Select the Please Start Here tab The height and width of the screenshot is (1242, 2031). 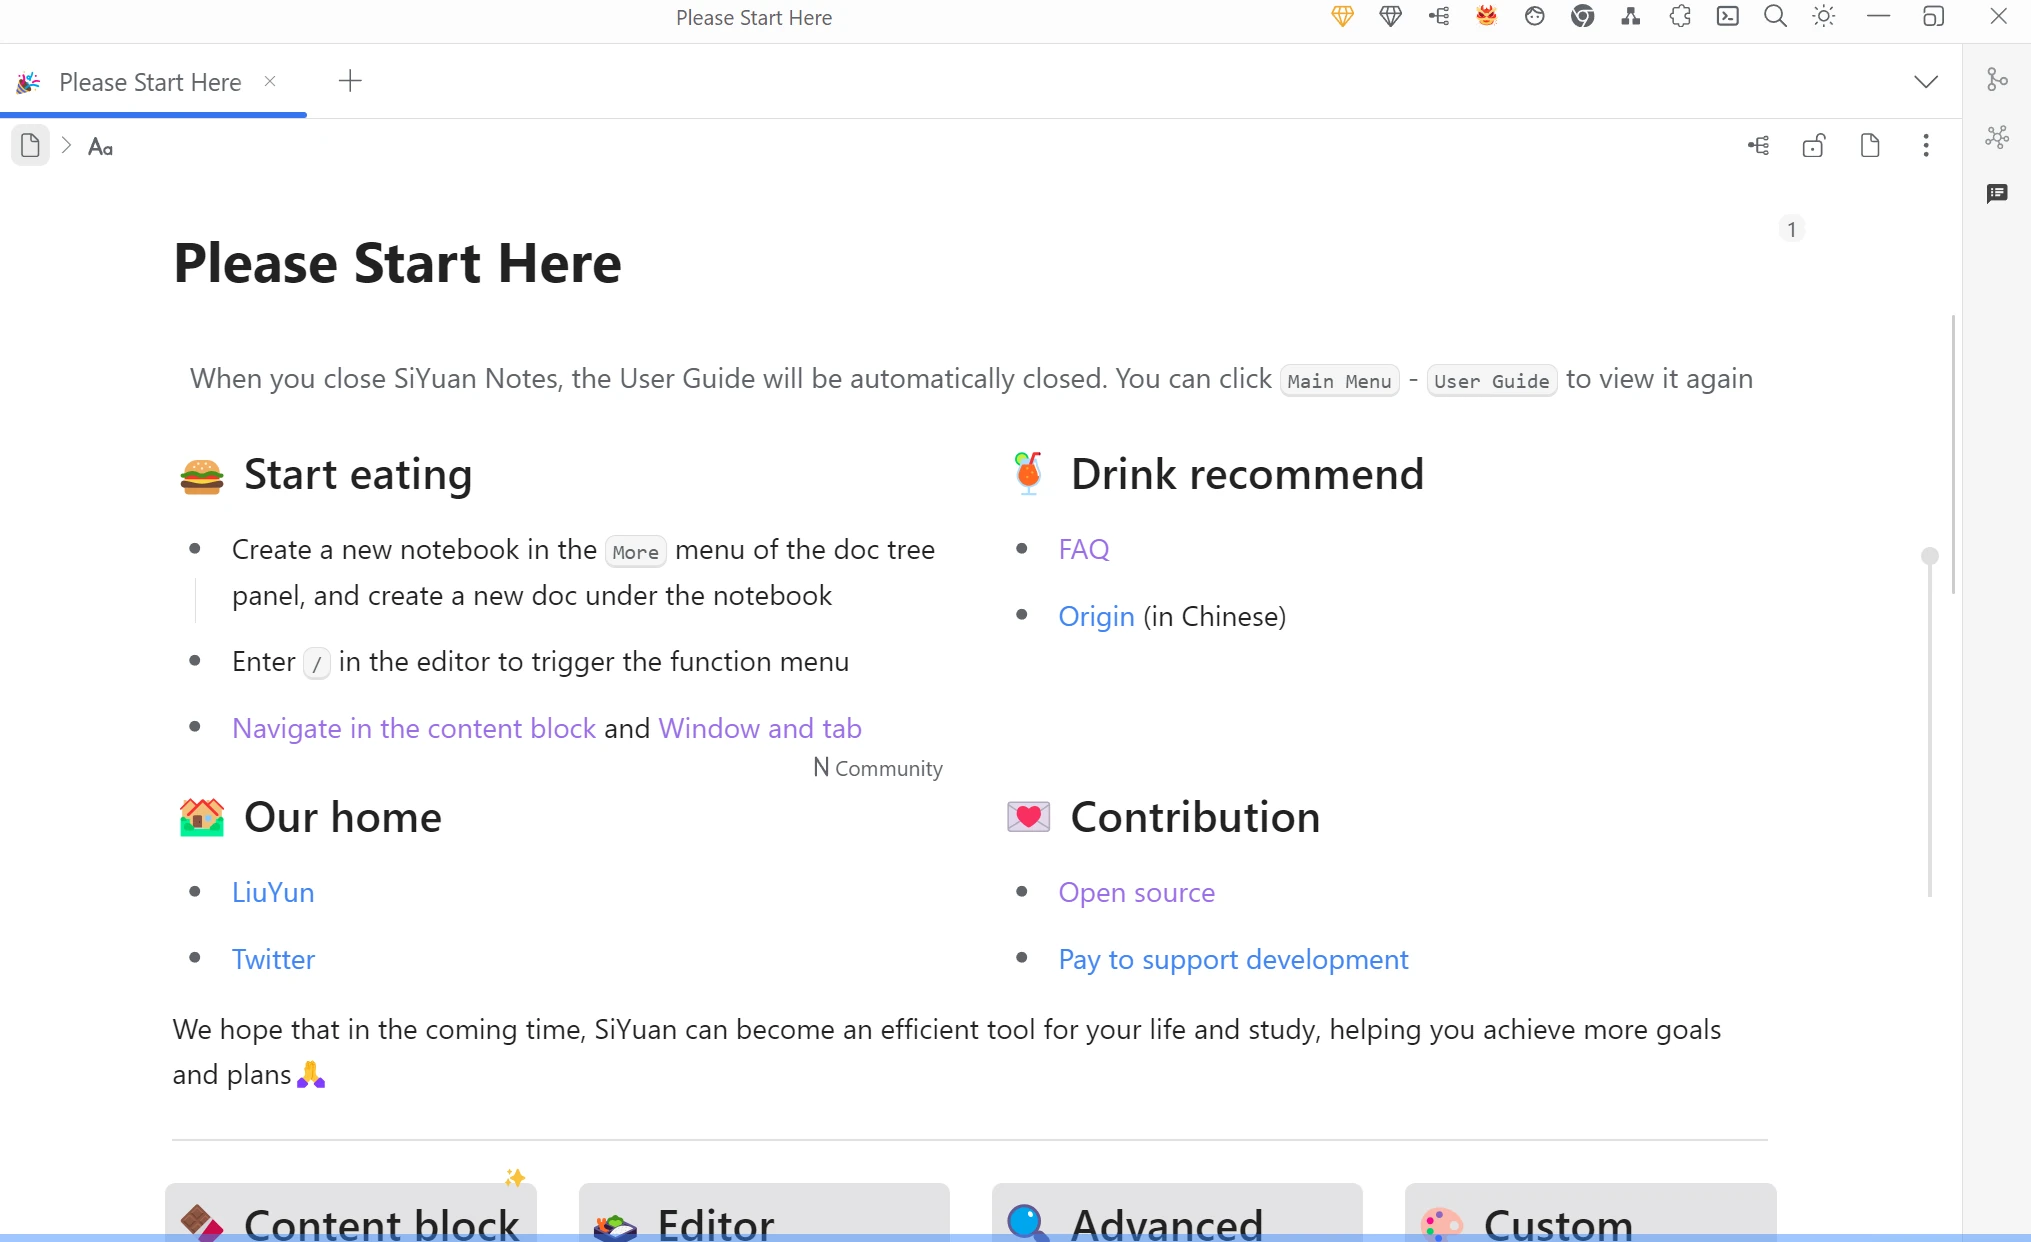150,83
